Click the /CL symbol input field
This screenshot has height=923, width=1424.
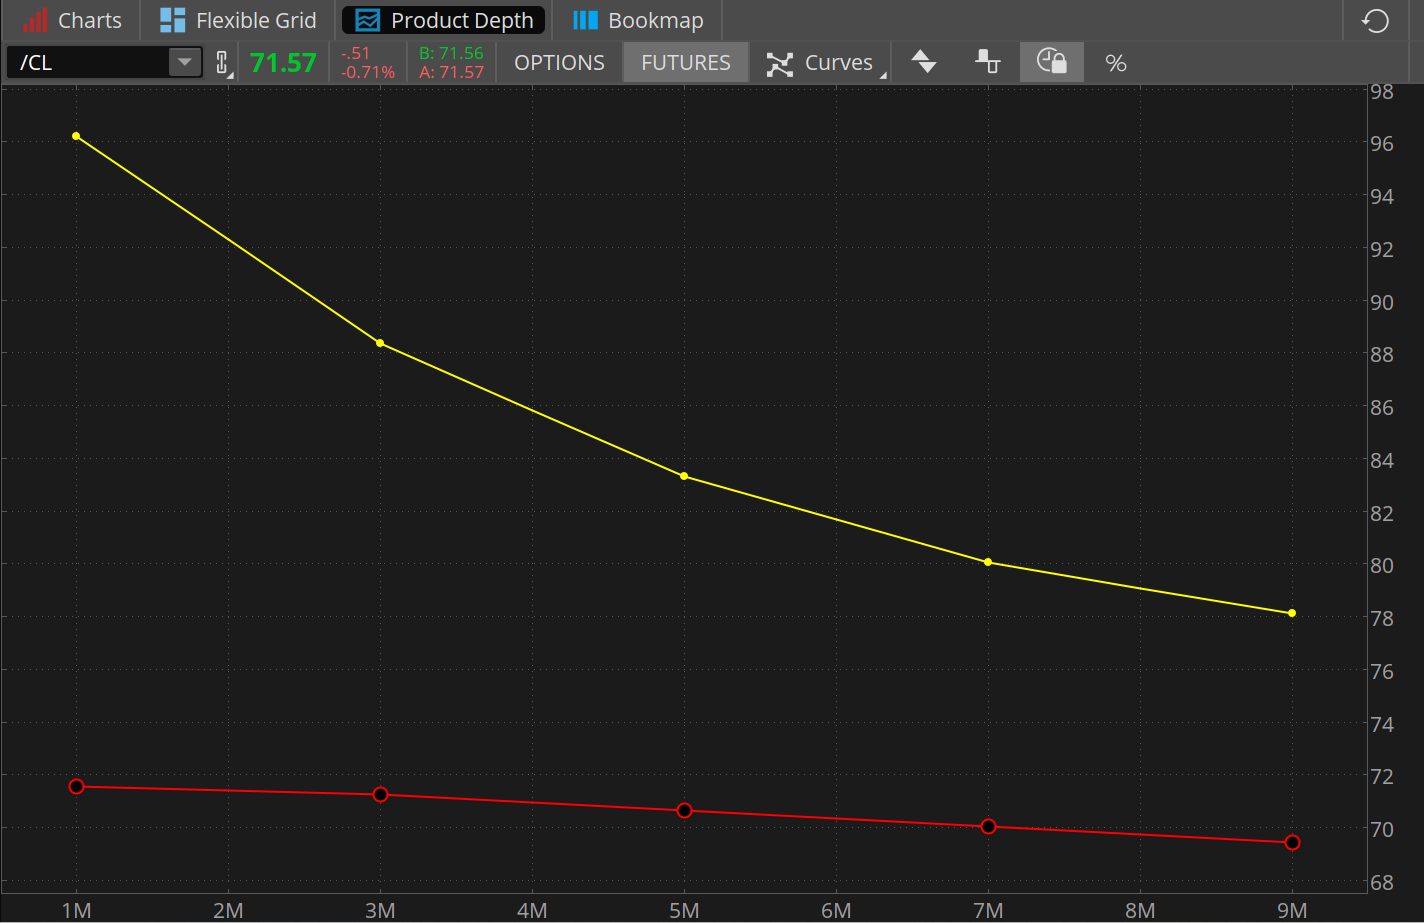[x=88, y=63]
